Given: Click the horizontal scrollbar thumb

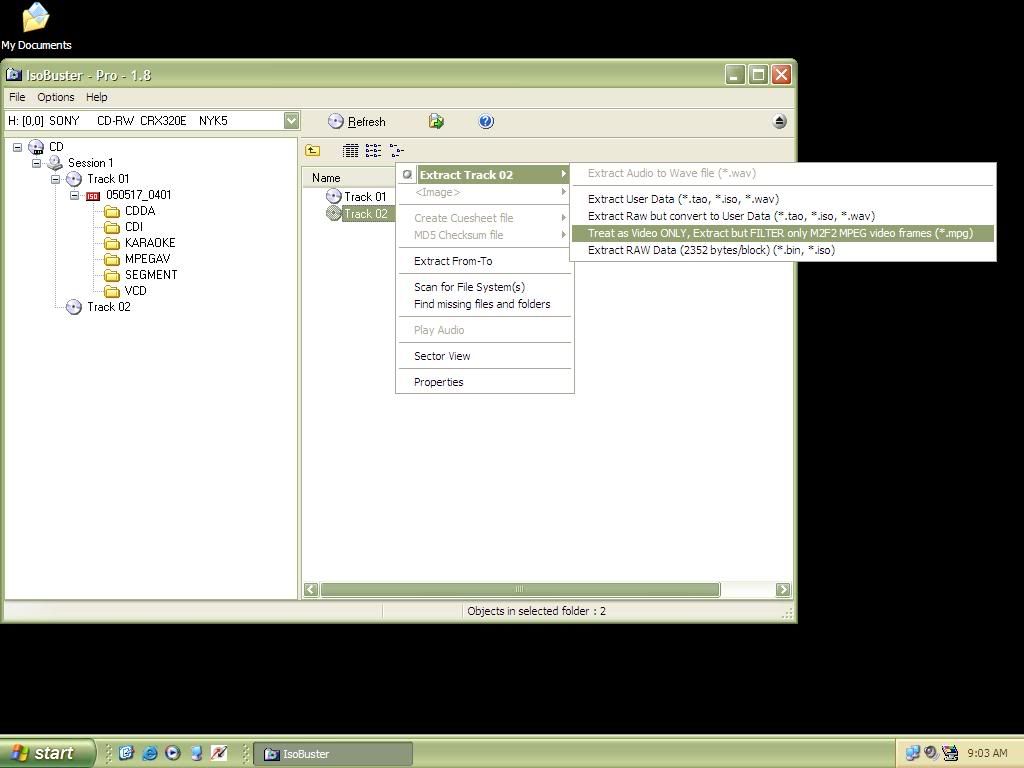Looking at the screenshot, I should point(520,589).
